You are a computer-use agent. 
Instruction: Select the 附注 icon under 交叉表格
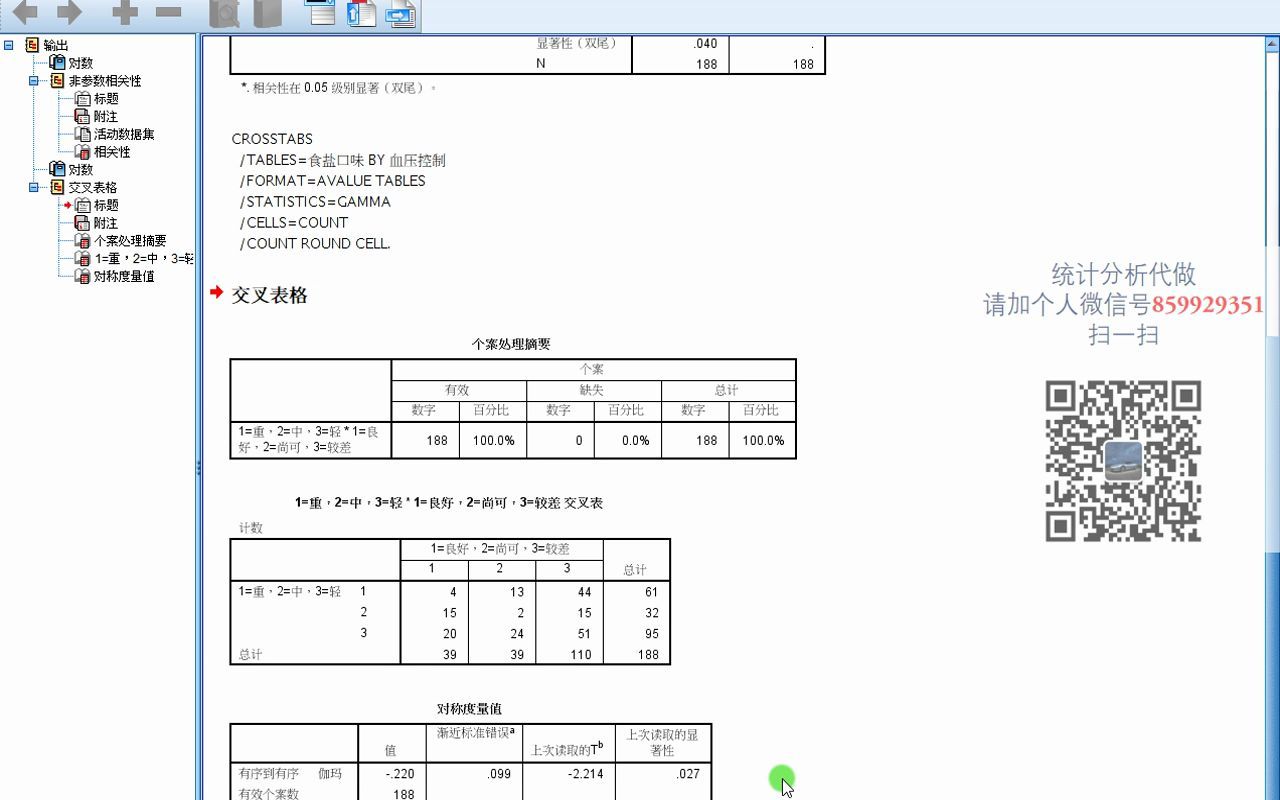pos(83,223)
